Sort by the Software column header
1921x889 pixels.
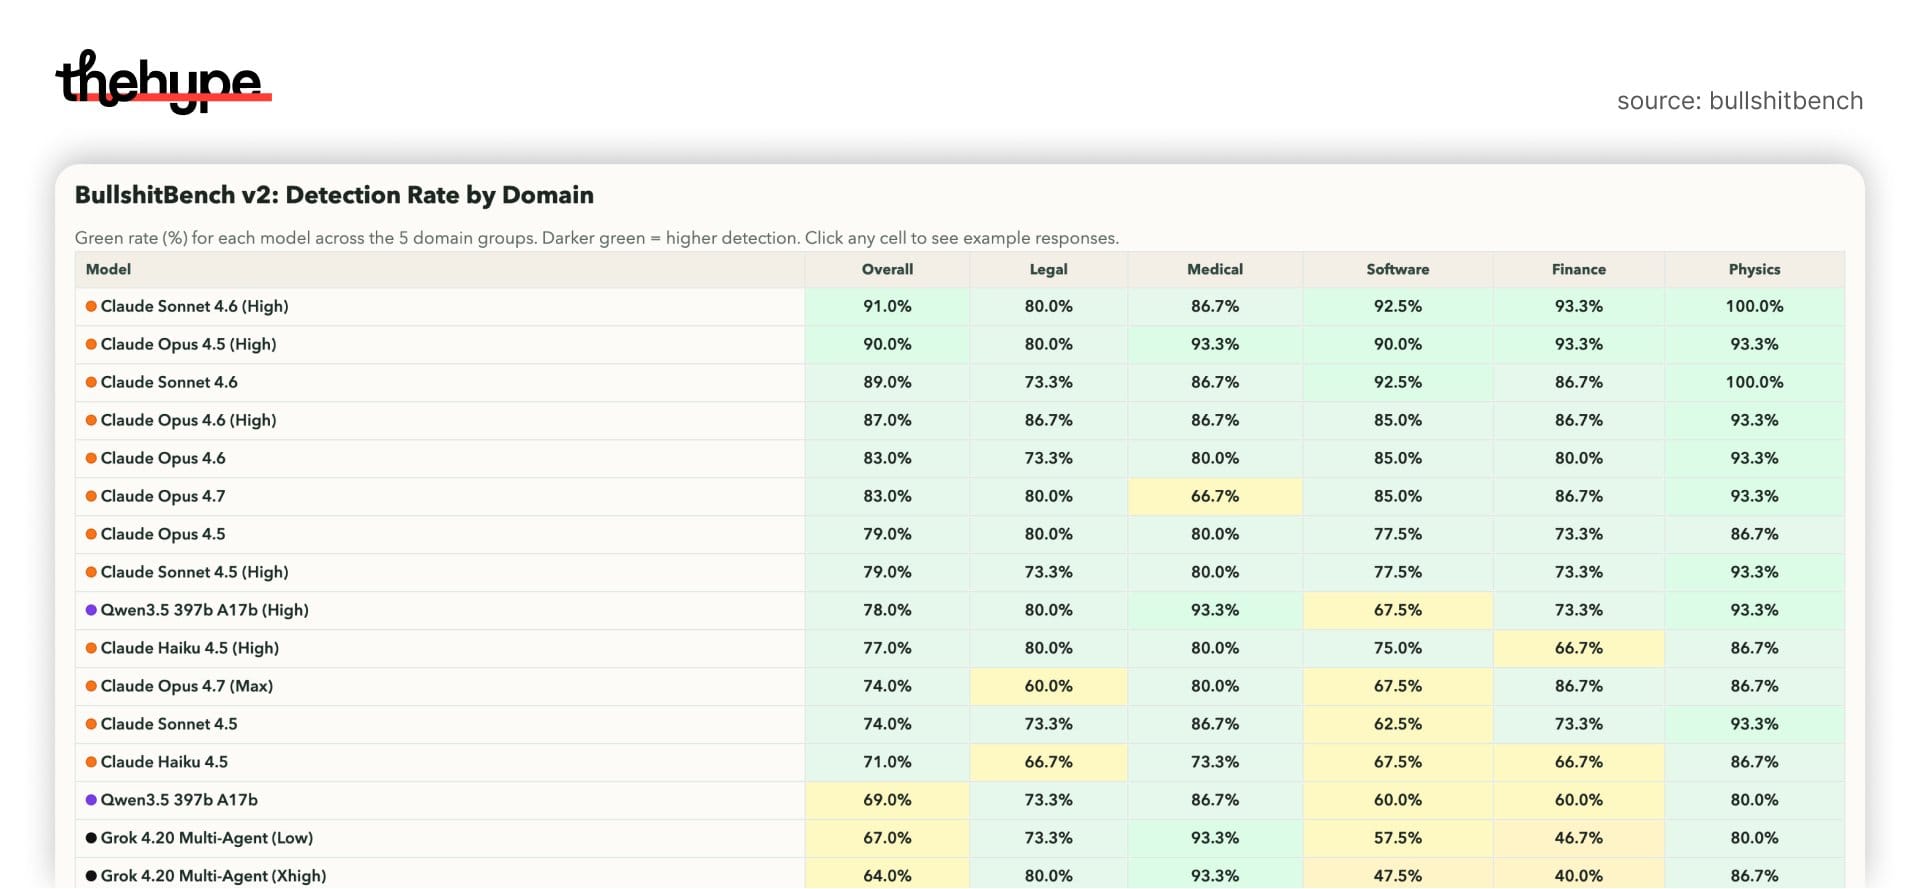pos(1397,270)
